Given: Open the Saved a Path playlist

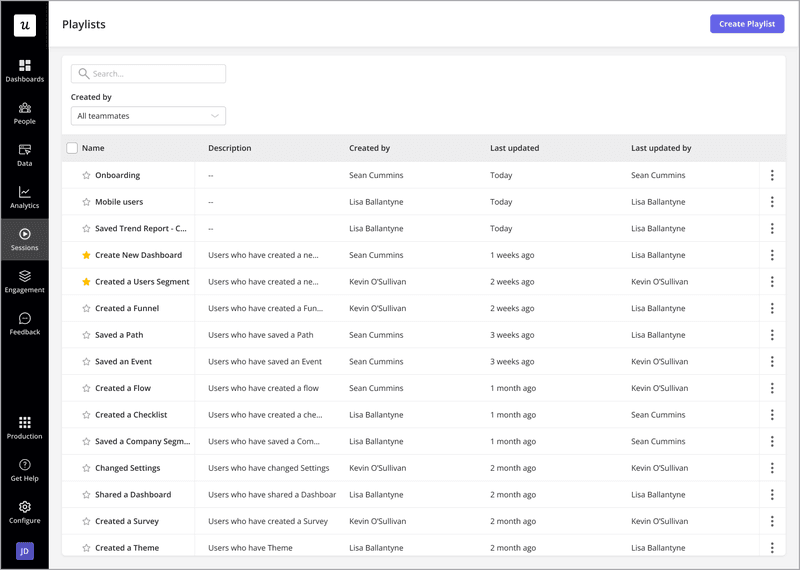Looking at the screenshot, I should point(119,335).
